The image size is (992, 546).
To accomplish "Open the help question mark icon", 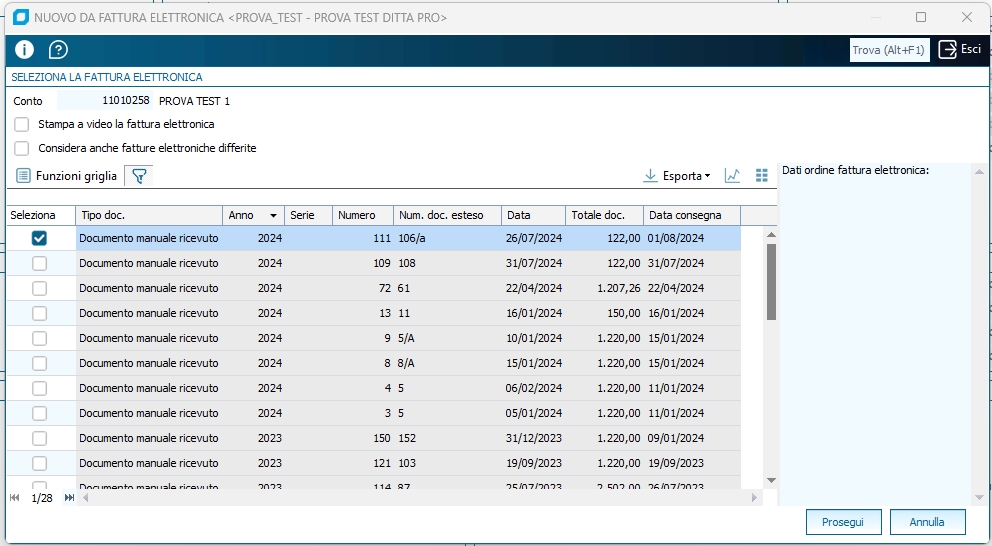I will pos(58,50).
